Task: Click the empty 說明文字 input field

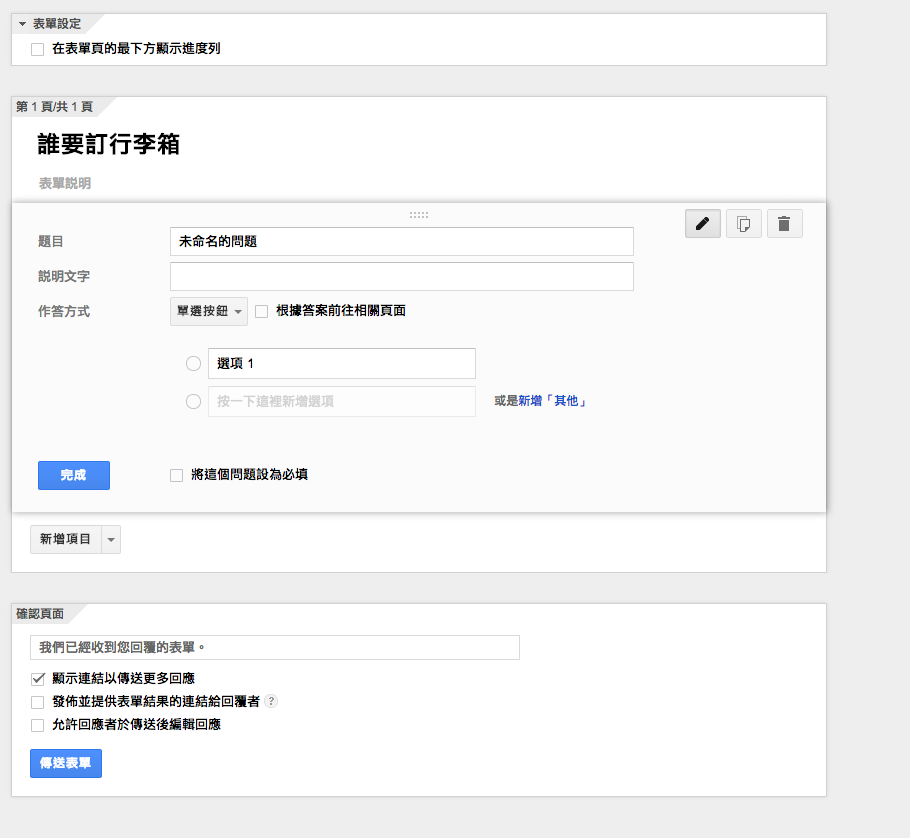Action: (x=402, y=276)
